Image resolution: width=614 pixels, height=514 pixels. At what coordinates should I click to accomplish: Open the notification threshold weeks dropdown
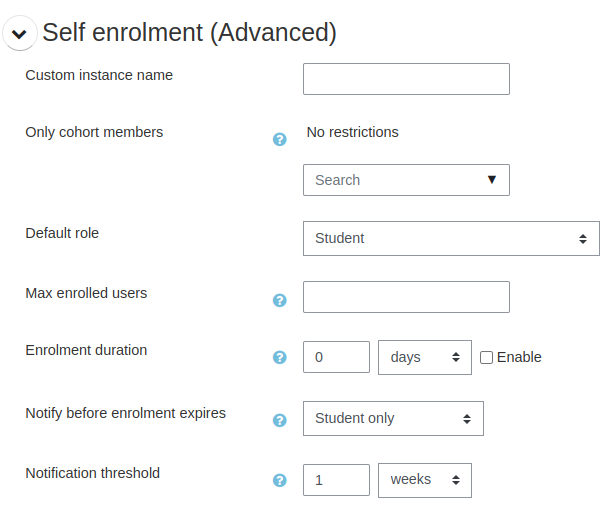point(425,480)
